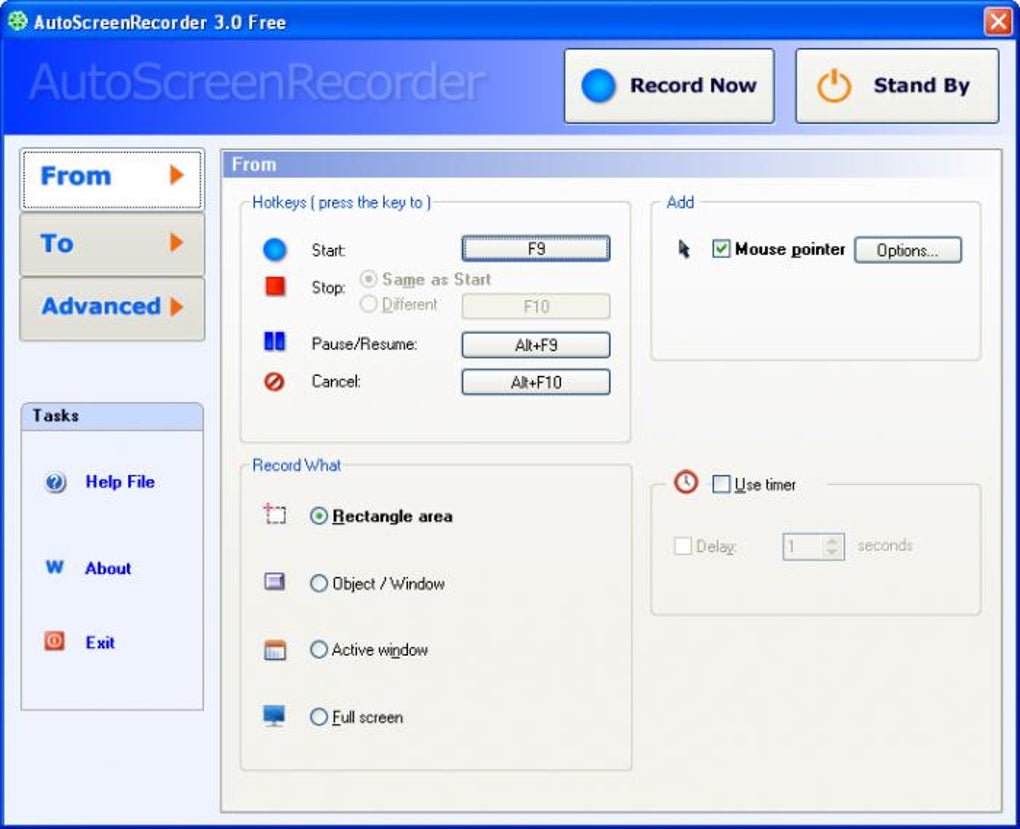The height and width of the screenshot is (829, 1020).
Task: Click the Alt+F9 Pause/Resume hotkey button
Action: tap(536, 345)
